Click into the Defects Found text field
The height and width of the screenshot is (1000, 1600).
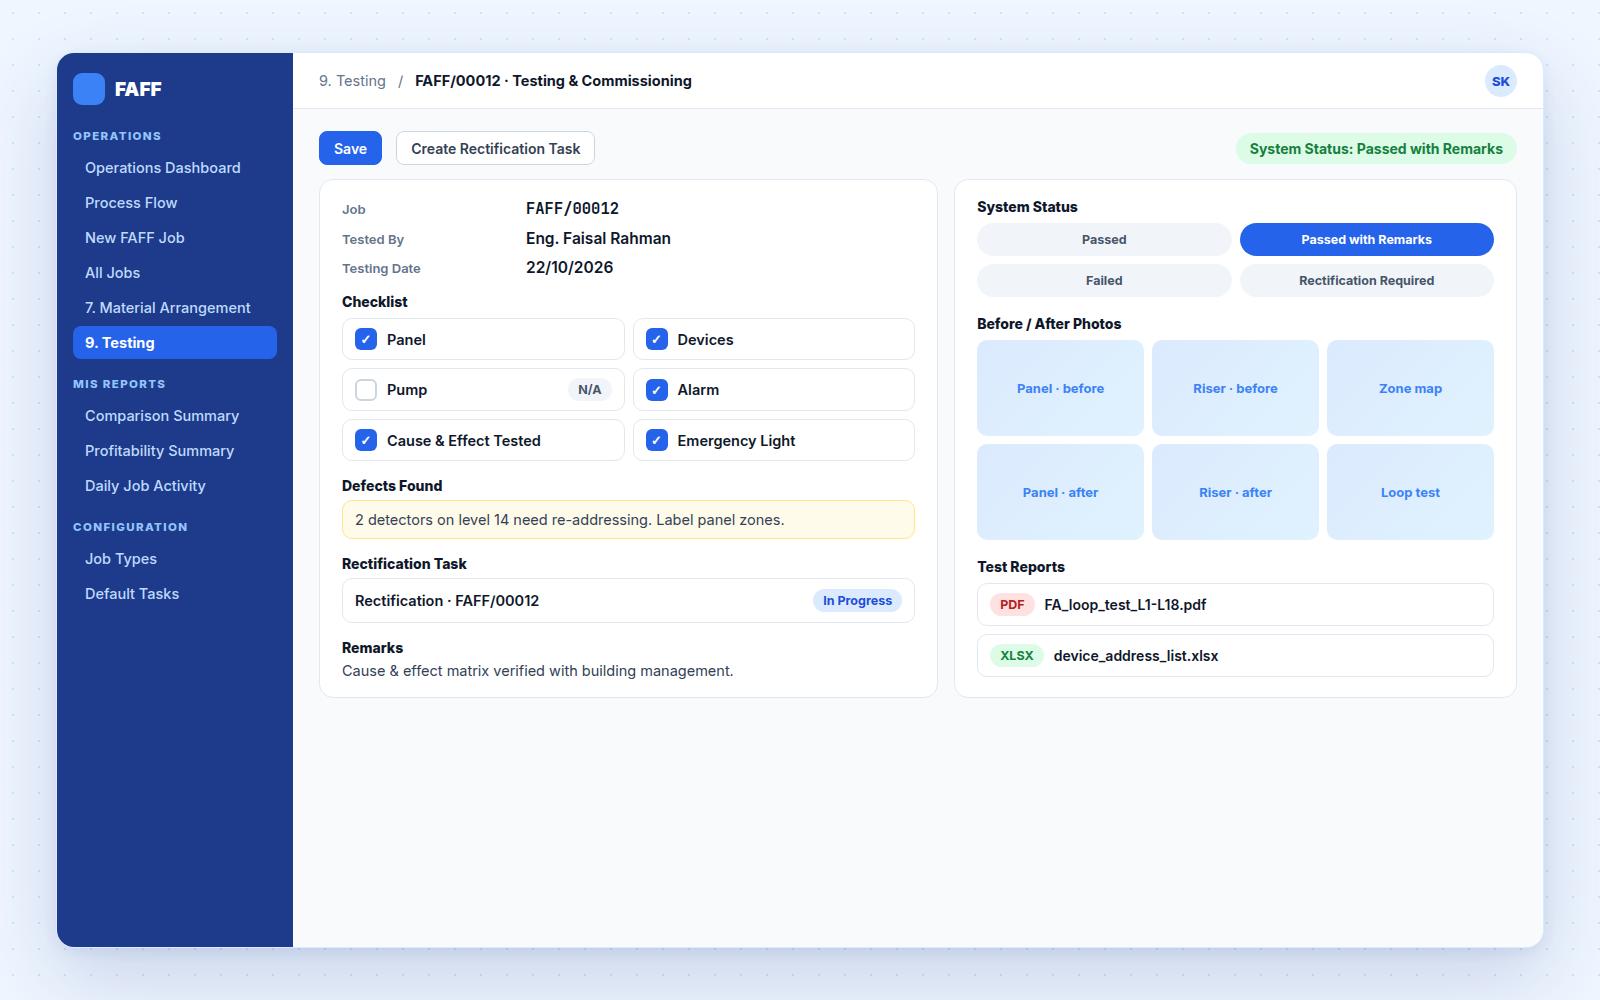[x=628, y=520]
